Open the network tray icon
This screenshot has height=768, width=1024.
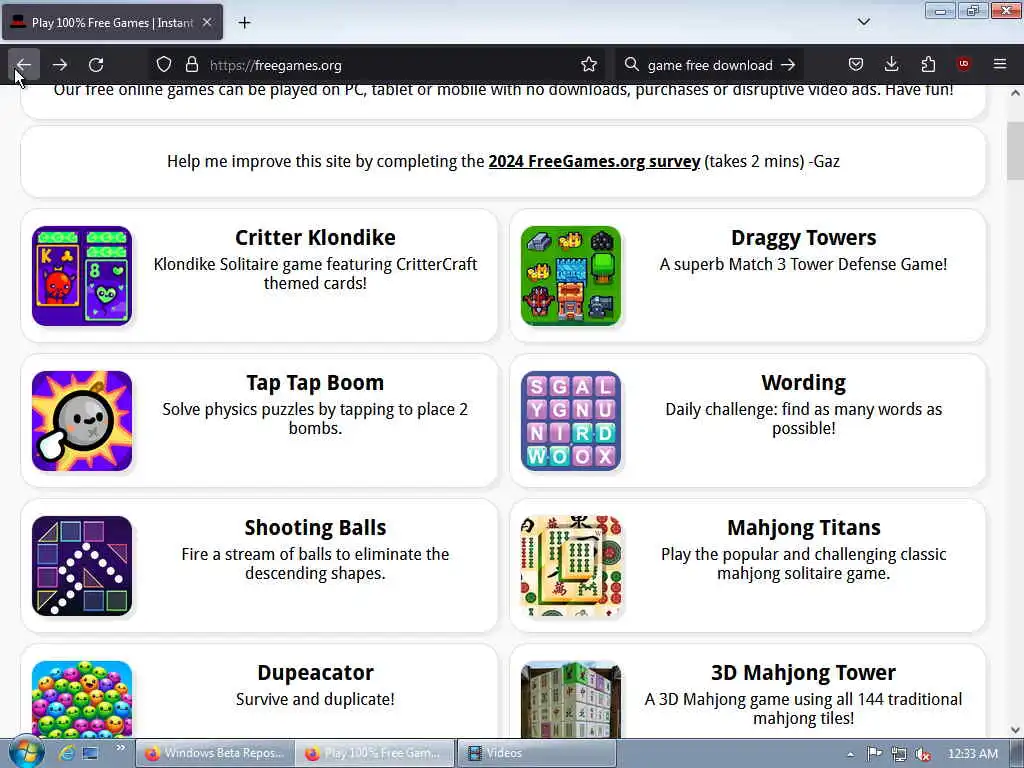point(899,754)
